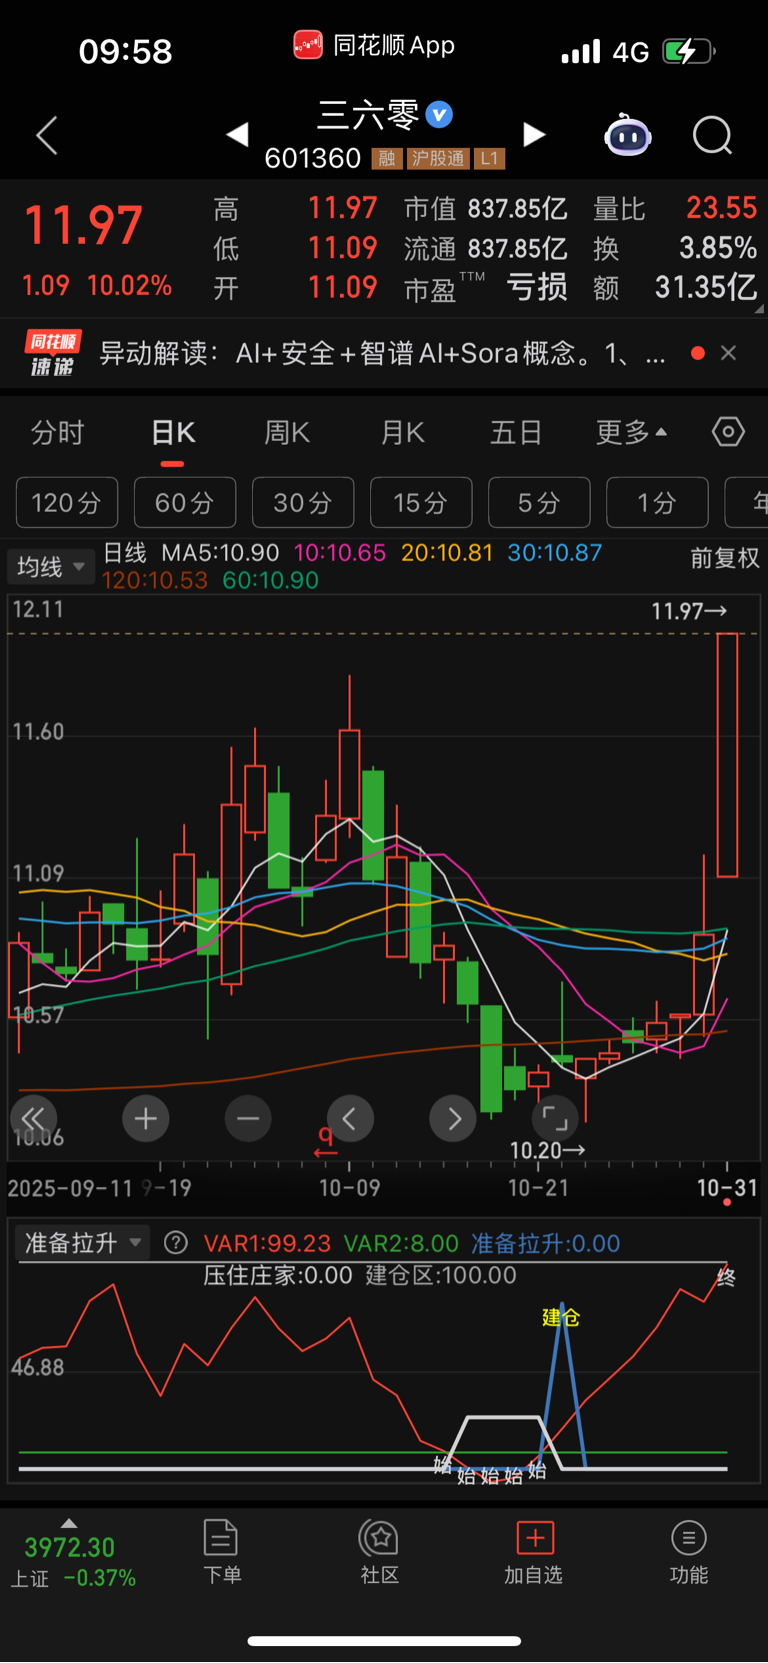
Task: Open the 上证 3972.30 index ticker
Action: pyautogui.click(x=73, y=1556)
